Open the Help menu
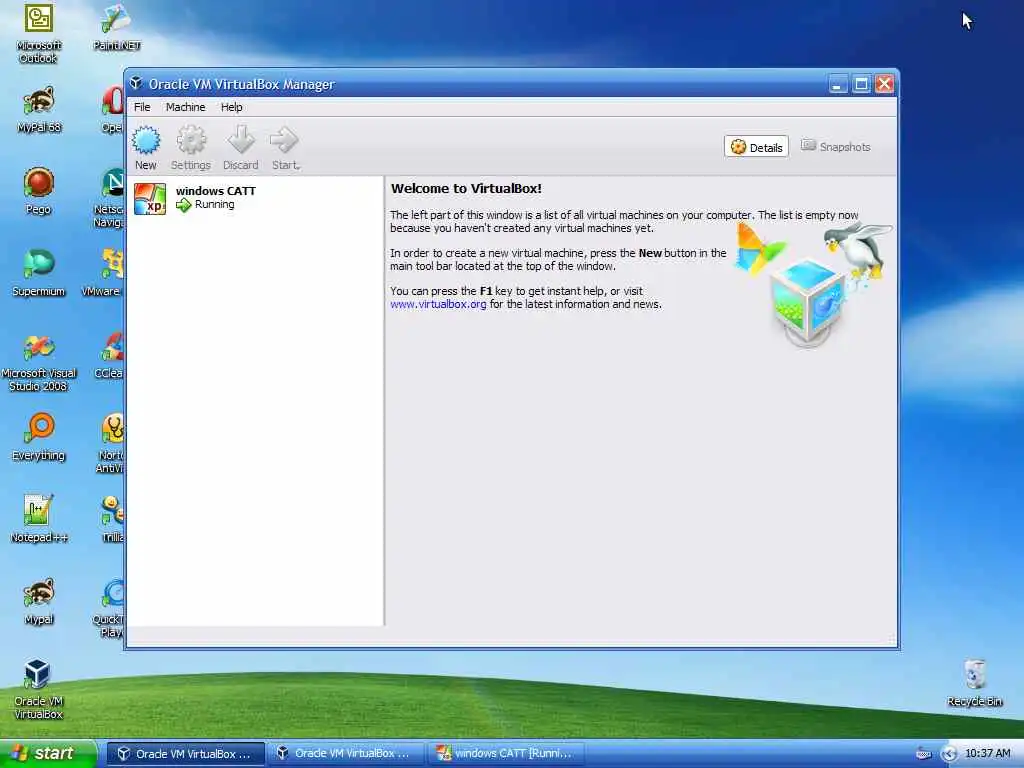The image size is (1024, 768). tap(231, 107)
